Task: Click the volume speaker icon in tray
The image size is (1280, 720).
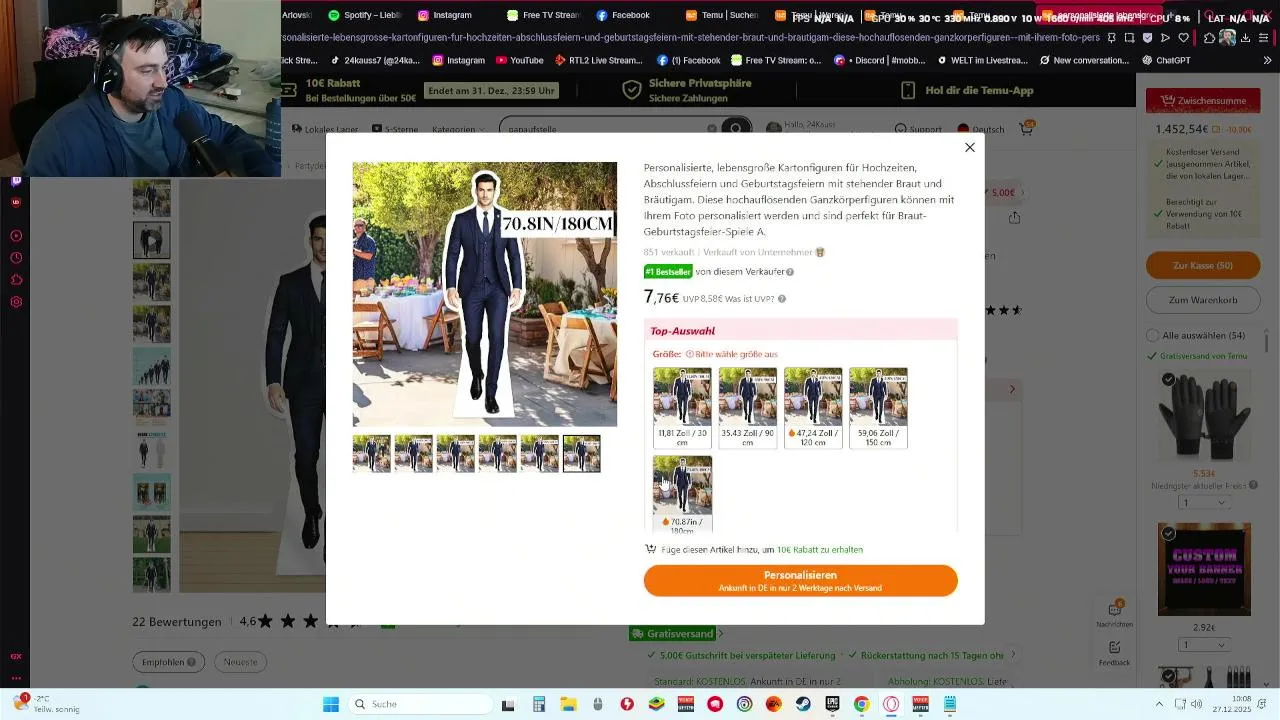Action: (1197, 704)
